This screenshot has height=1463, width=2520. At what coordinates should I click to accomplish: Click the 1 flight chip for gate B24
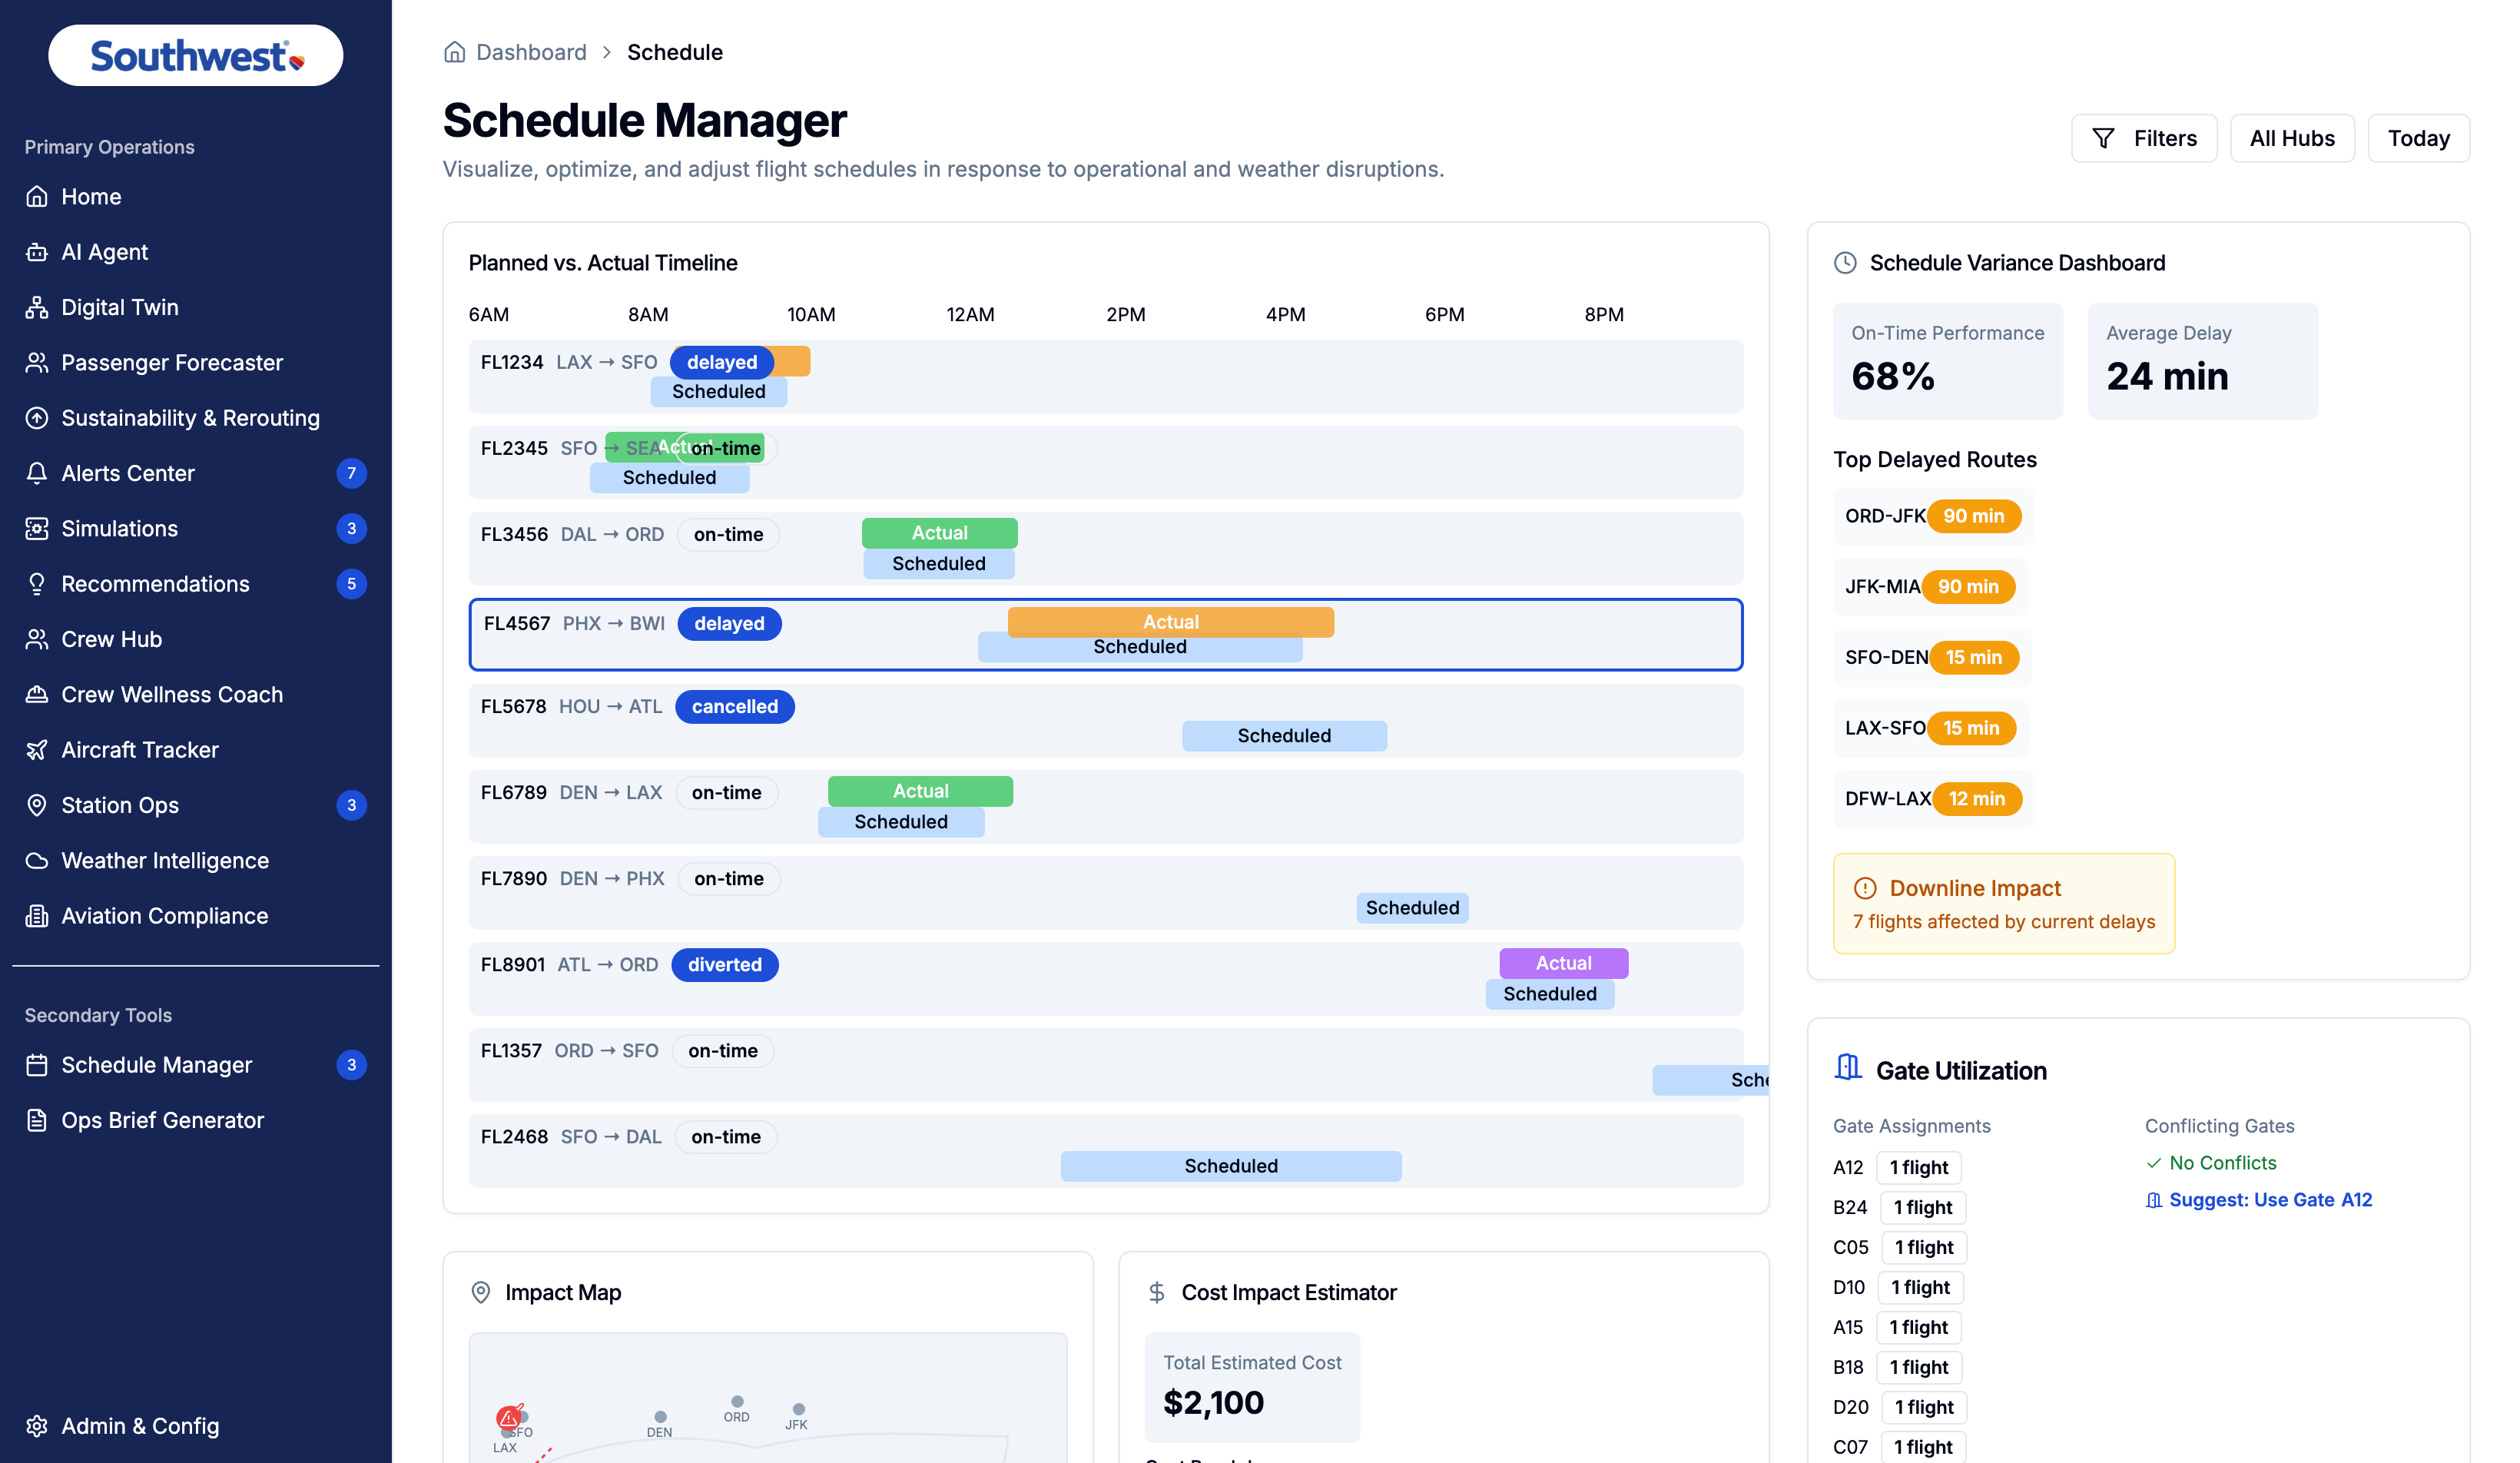pos(1922,1208)
